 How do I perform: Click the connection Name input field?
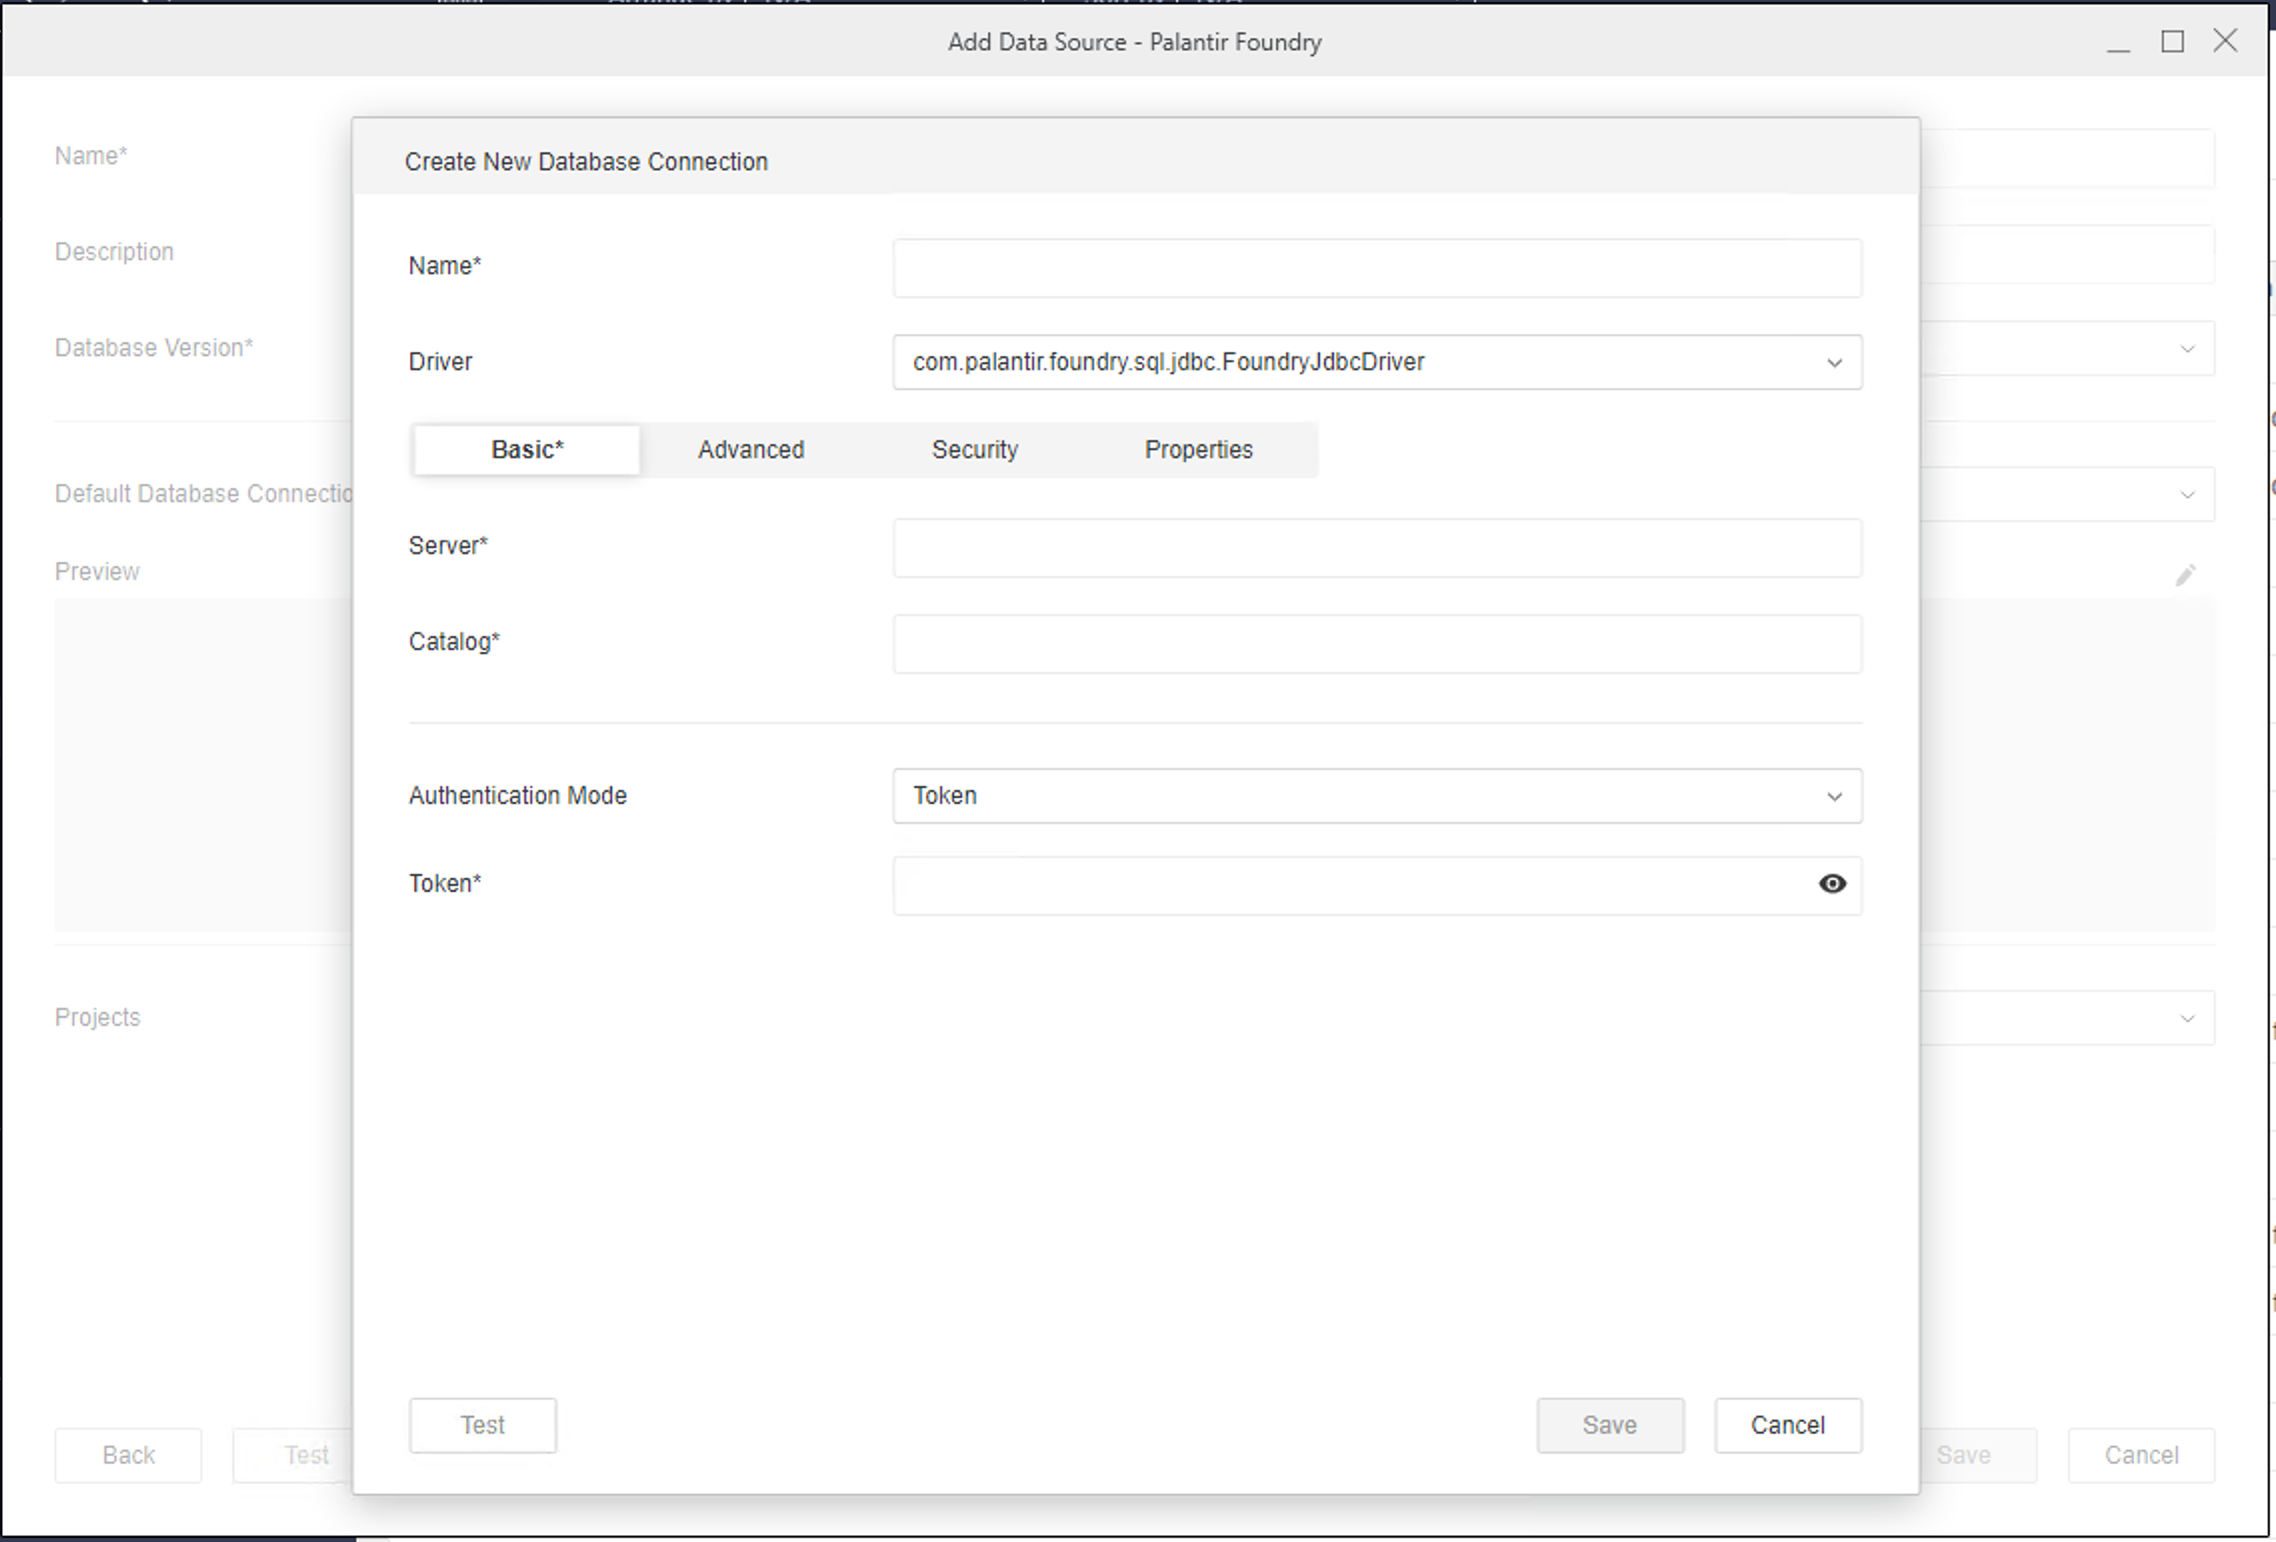(1377, 268)
